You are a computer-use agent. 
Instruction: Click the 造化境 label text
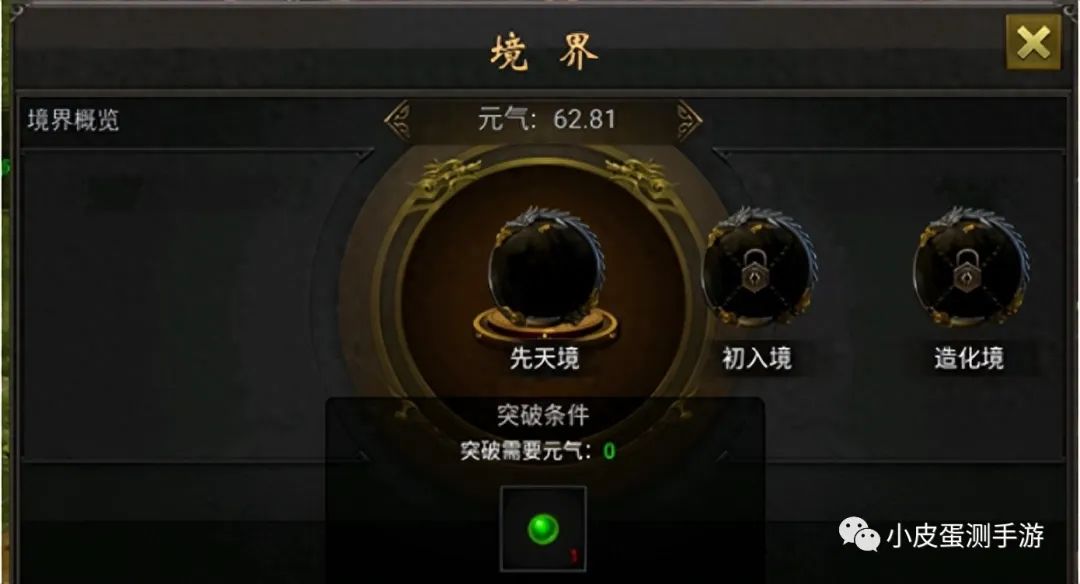(x=969, y=358)
